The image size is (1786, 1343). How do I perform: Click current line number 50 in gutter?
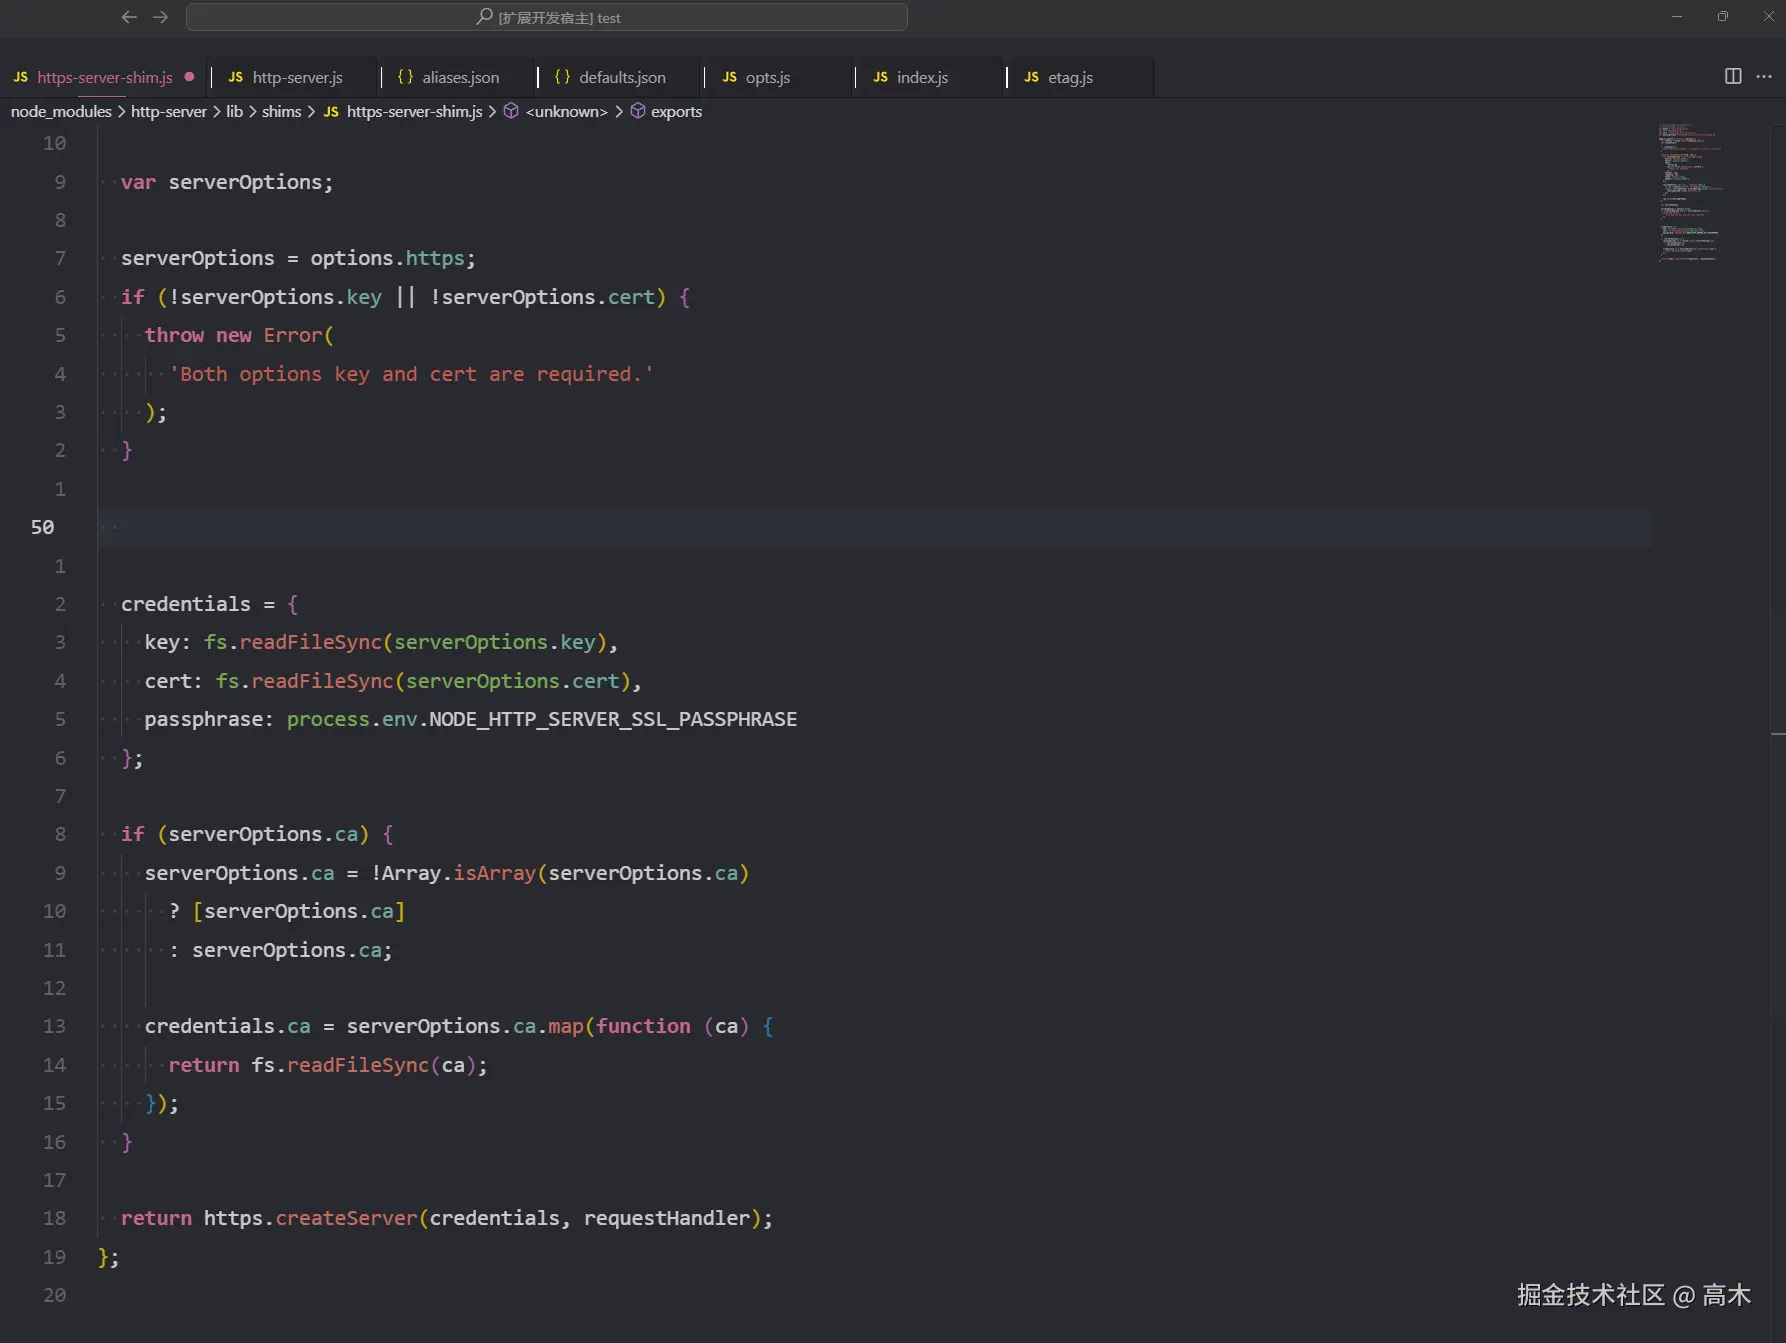click(42, 527)
